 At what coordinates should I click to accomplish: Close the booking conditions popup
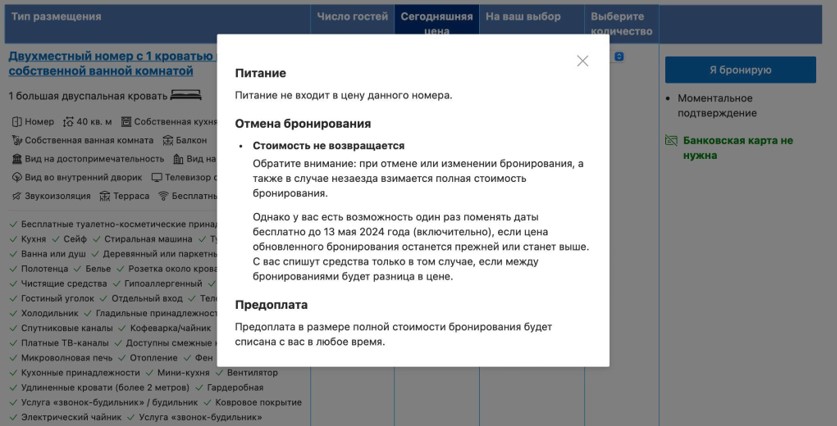click(x=583, y=61)
